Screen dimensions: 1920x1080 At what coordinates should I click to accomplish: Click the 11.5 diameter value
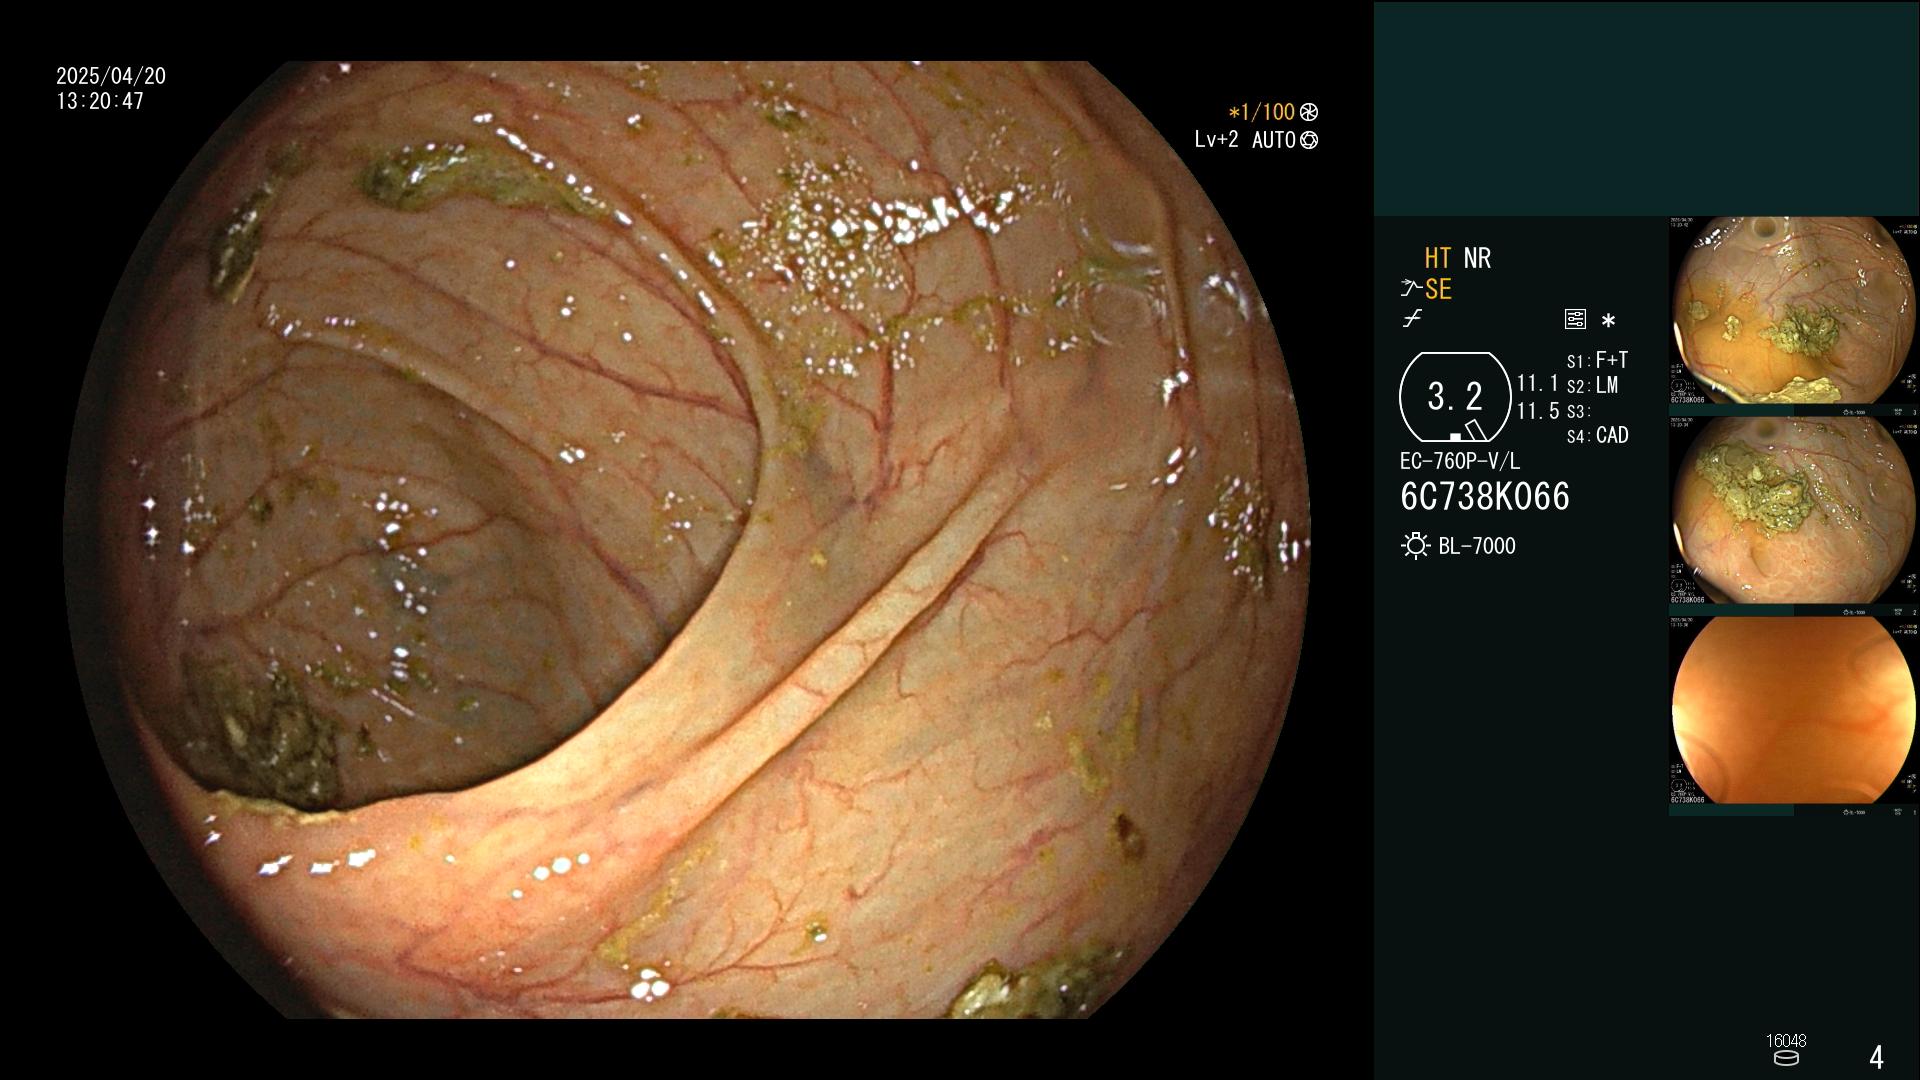[x=1538, y=411]
